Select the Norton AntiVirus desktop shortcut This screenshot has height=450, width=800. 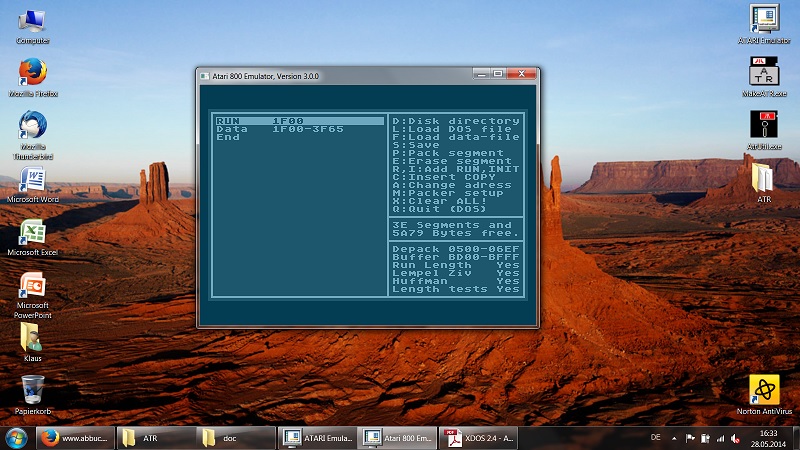pyautogui.click(x=764, y=395)
